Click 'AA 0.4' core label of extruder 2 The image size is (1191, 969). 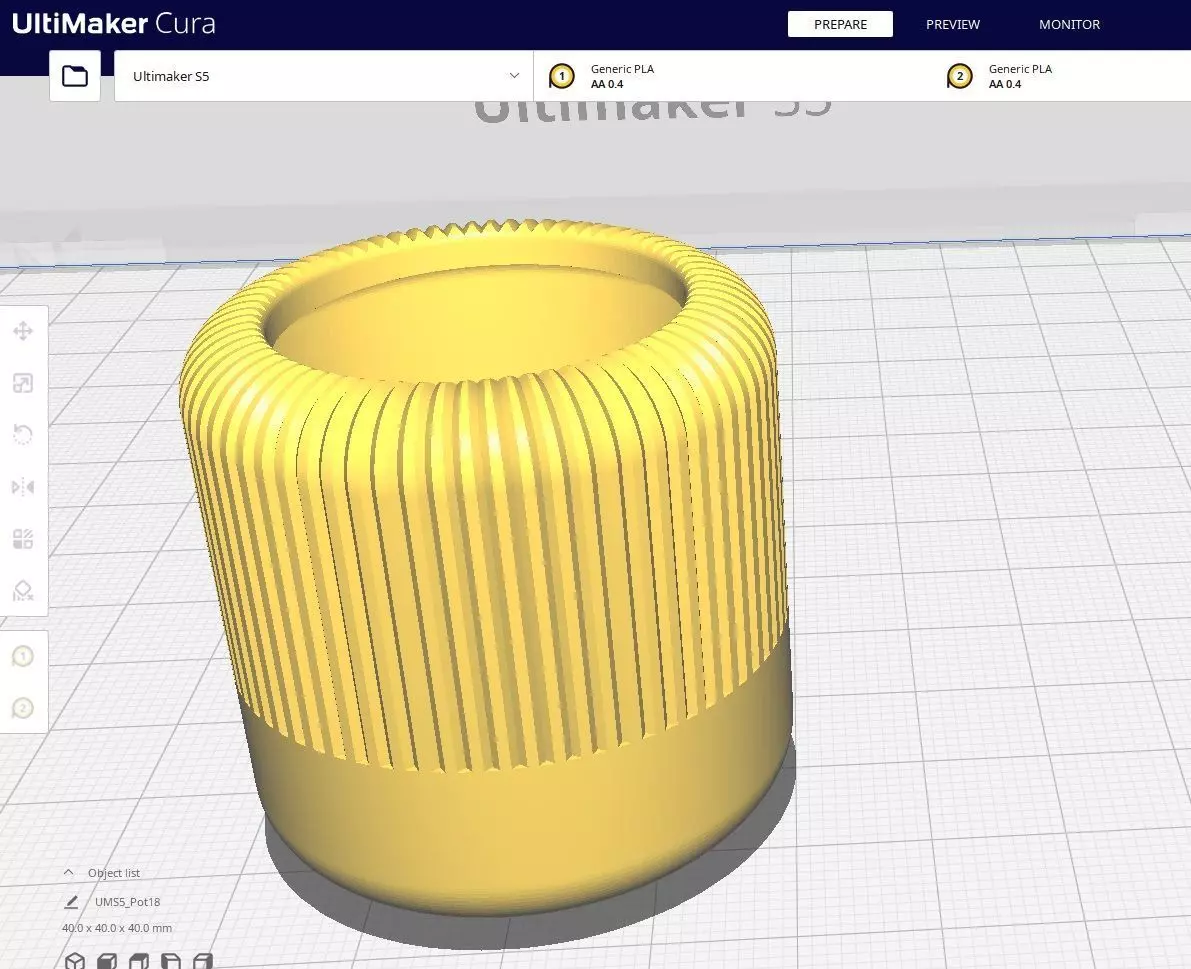1005,84
